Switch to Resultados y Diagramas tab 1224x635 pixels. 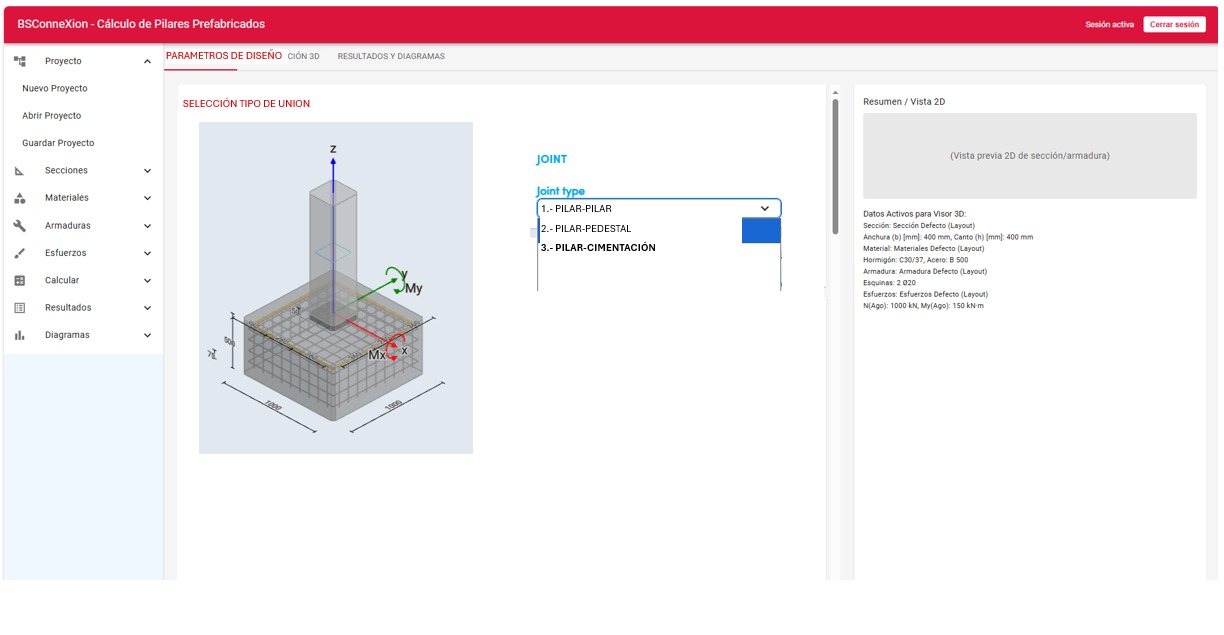click(x=391, y=57)
